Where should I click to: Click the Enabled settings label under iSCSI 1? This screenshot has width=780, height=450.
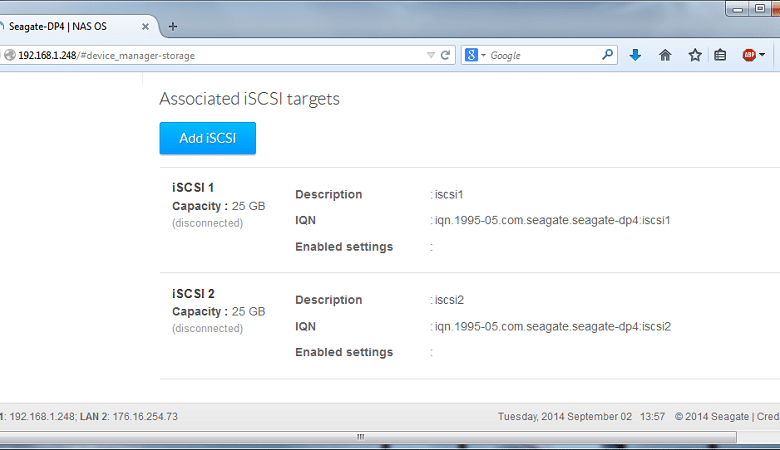coord(344,247)
